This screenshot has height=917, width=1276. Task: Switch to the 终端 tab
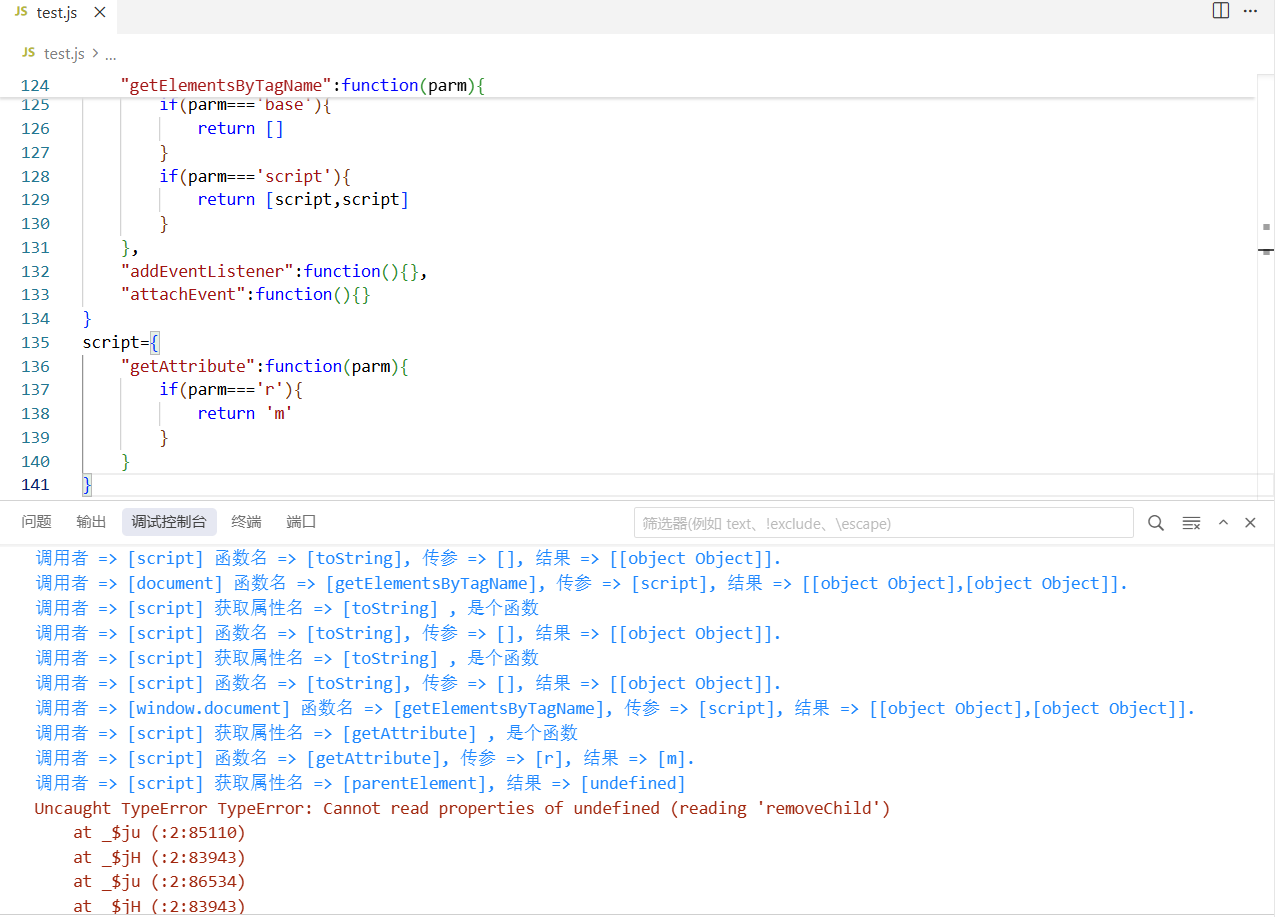(x=246, y=522)
